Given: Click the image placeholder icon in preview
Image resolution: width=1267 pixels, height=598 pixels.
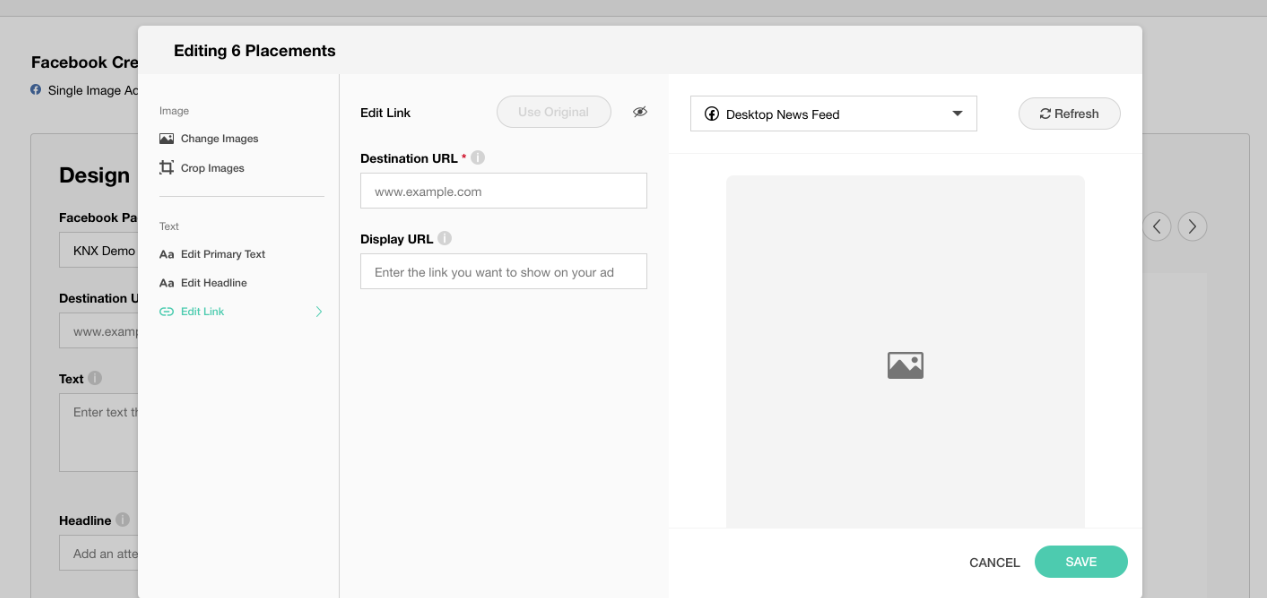Looking at the screenshot, I should tap(905, 365).
